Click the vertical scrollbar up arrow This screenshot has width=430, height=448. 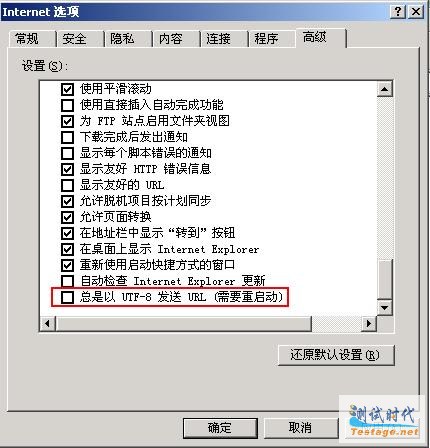385,89
